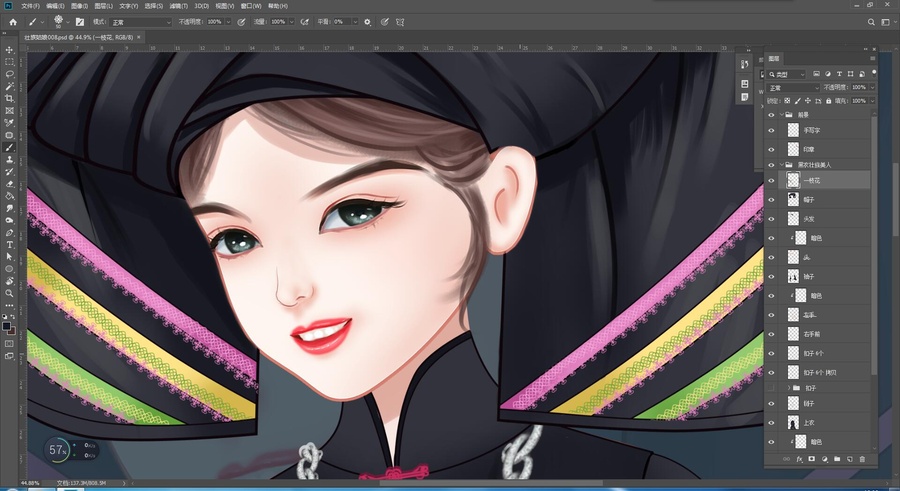This screenshot has height=491, width=900.
Task: Collapse the 前景 layer group
Action: pyautogui.click(x=781, y=115)
